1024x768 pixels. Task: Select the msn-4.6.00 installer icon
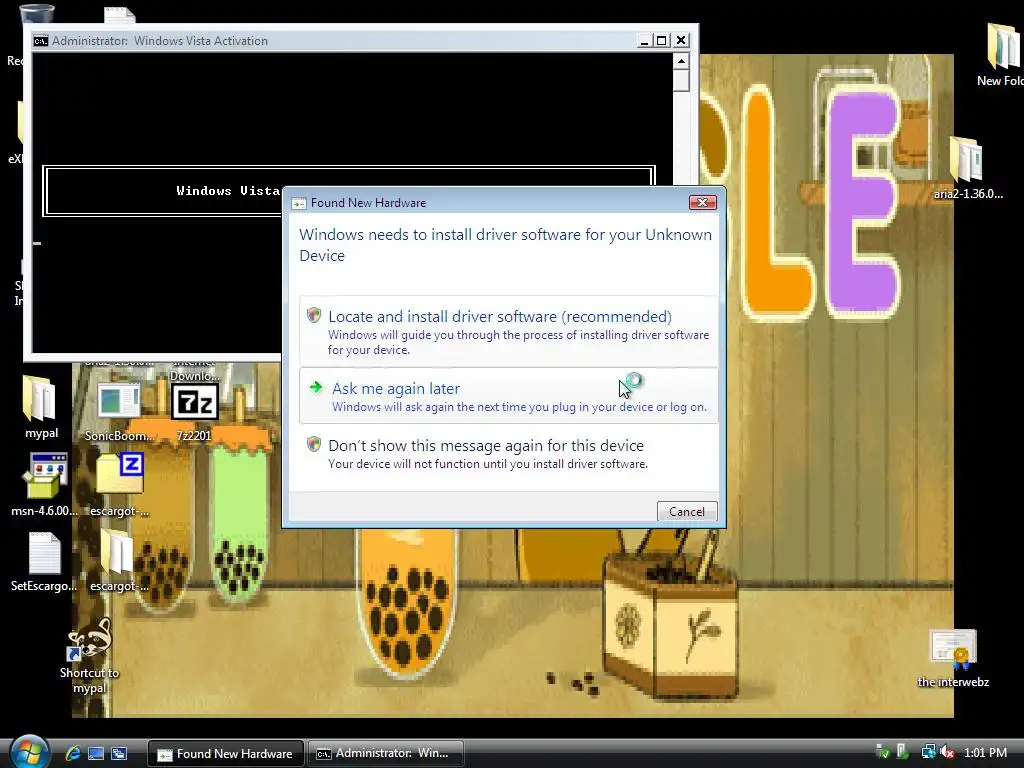[x=43, y=485]
